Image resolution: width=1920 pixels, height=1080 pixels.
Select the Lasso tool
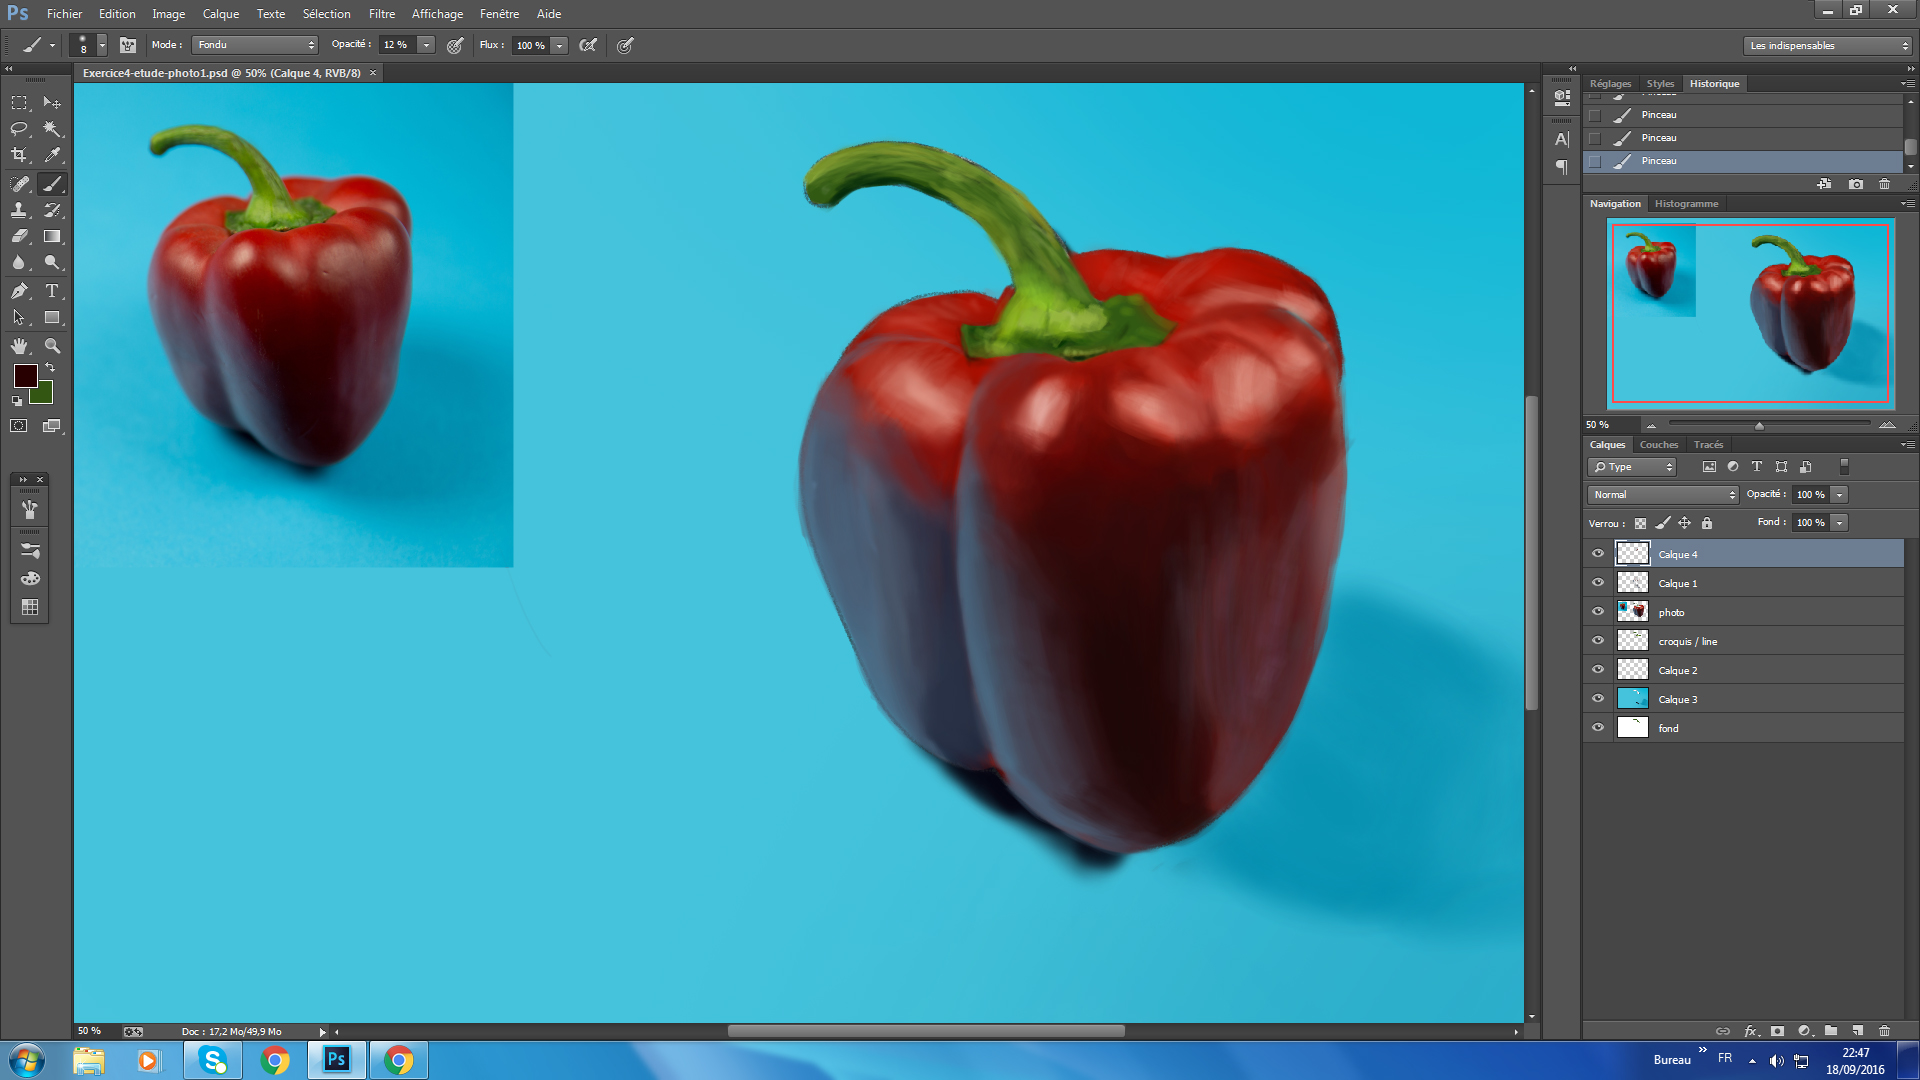19,129
